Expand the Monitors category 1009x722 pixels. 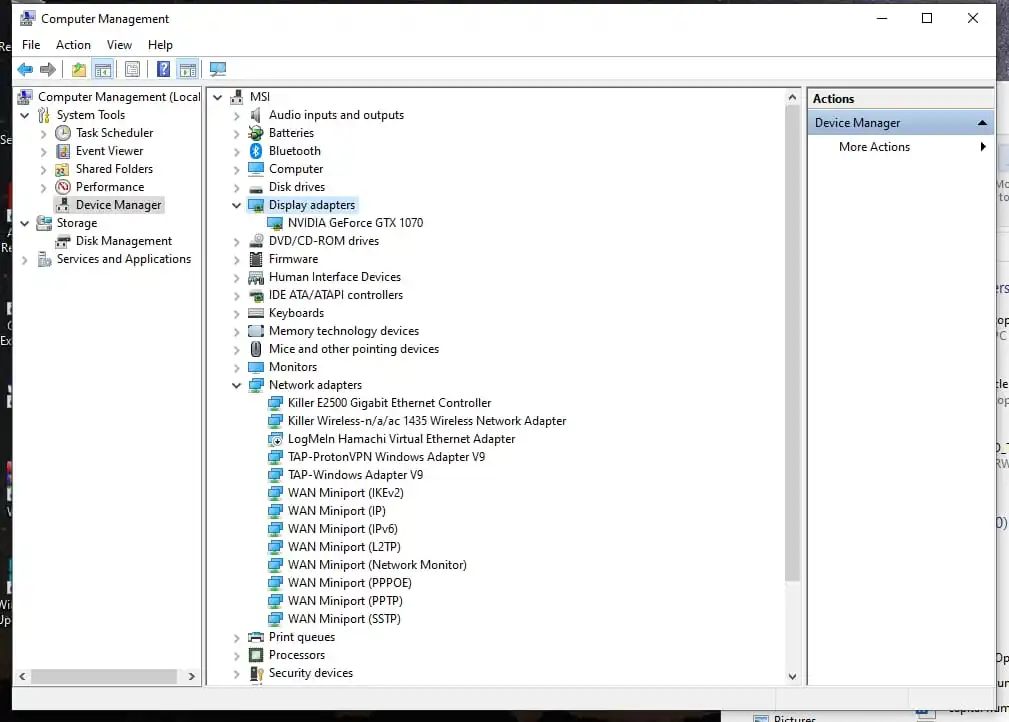(x=236, y=368)
